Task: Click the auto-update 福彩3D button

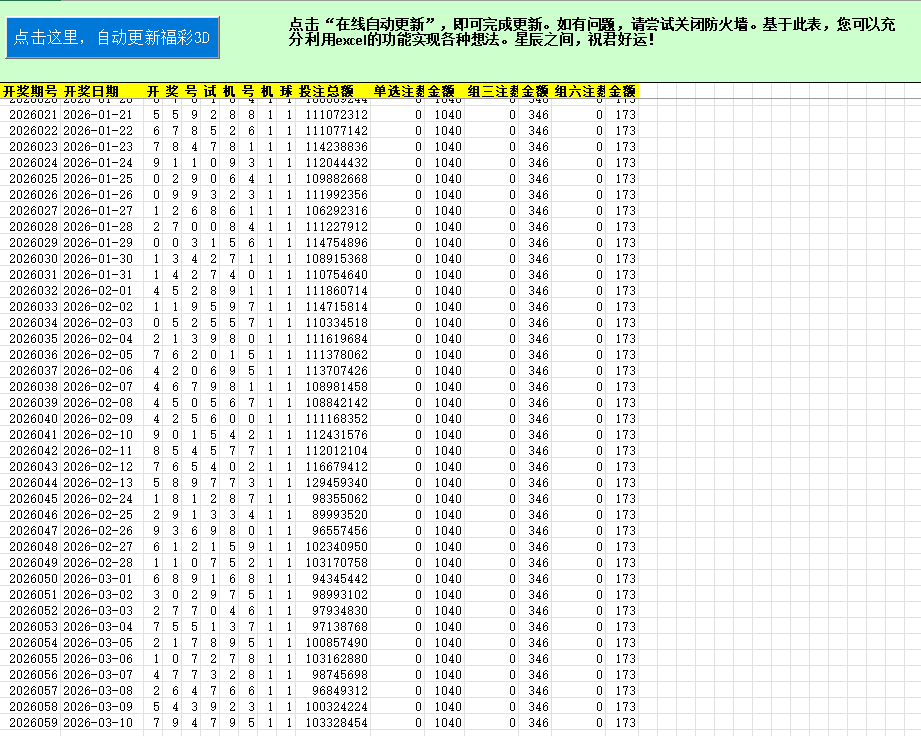Action: tap(112, 38)
